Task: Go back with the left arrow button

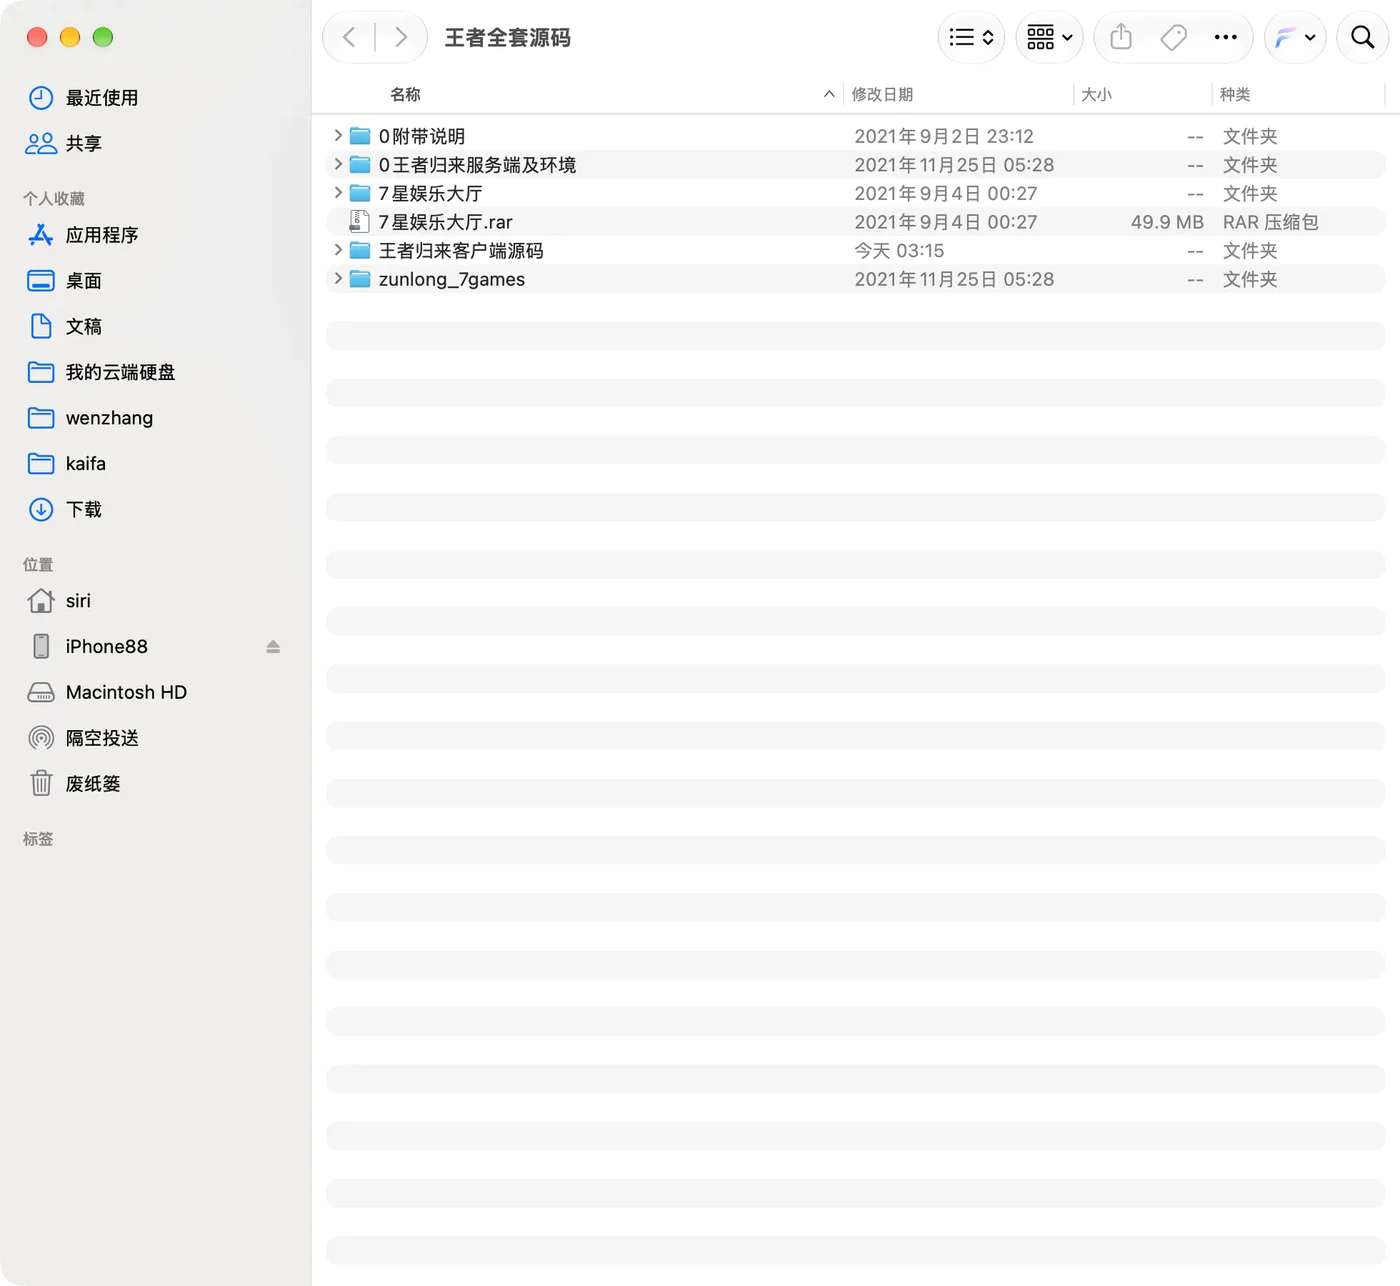Action: coord(349,37)
